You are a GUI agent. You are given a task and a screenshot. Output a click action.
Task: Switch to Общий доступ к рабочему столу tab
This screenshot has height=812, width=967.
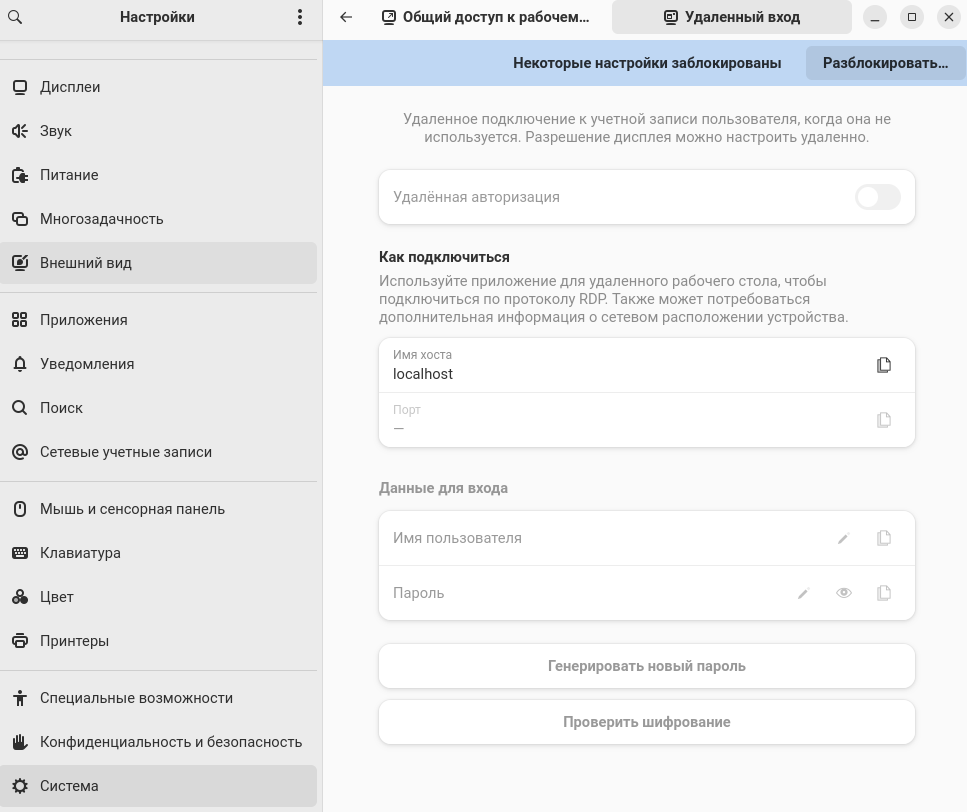pos(486,17)
